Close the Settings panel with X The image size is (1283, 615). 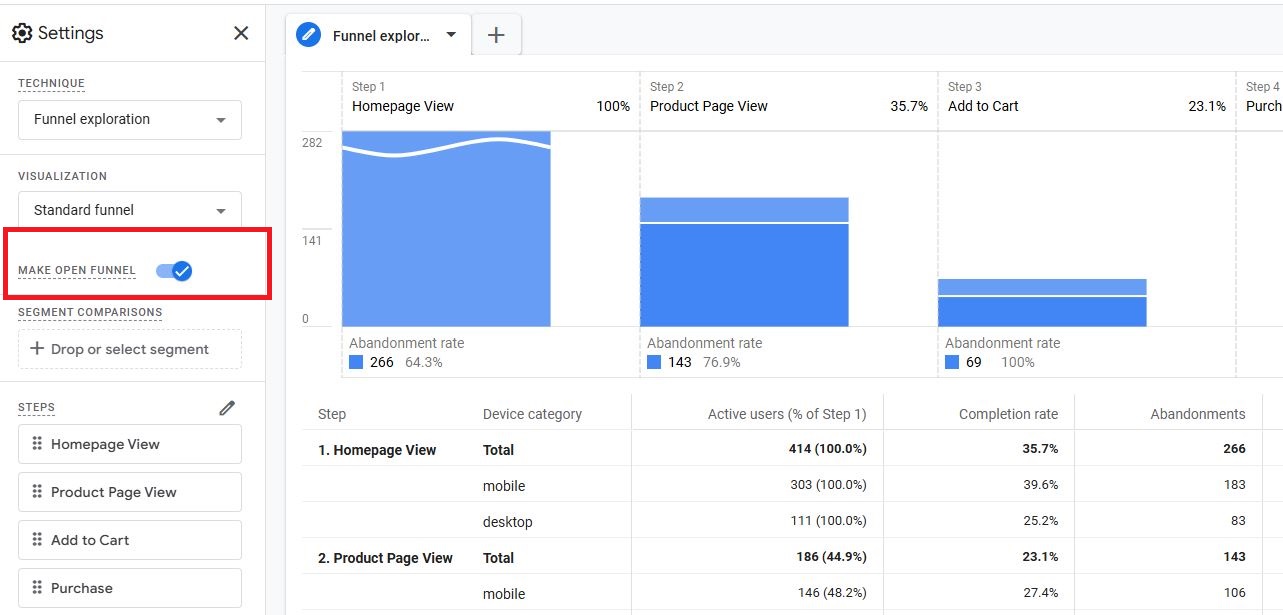[241, 33]
